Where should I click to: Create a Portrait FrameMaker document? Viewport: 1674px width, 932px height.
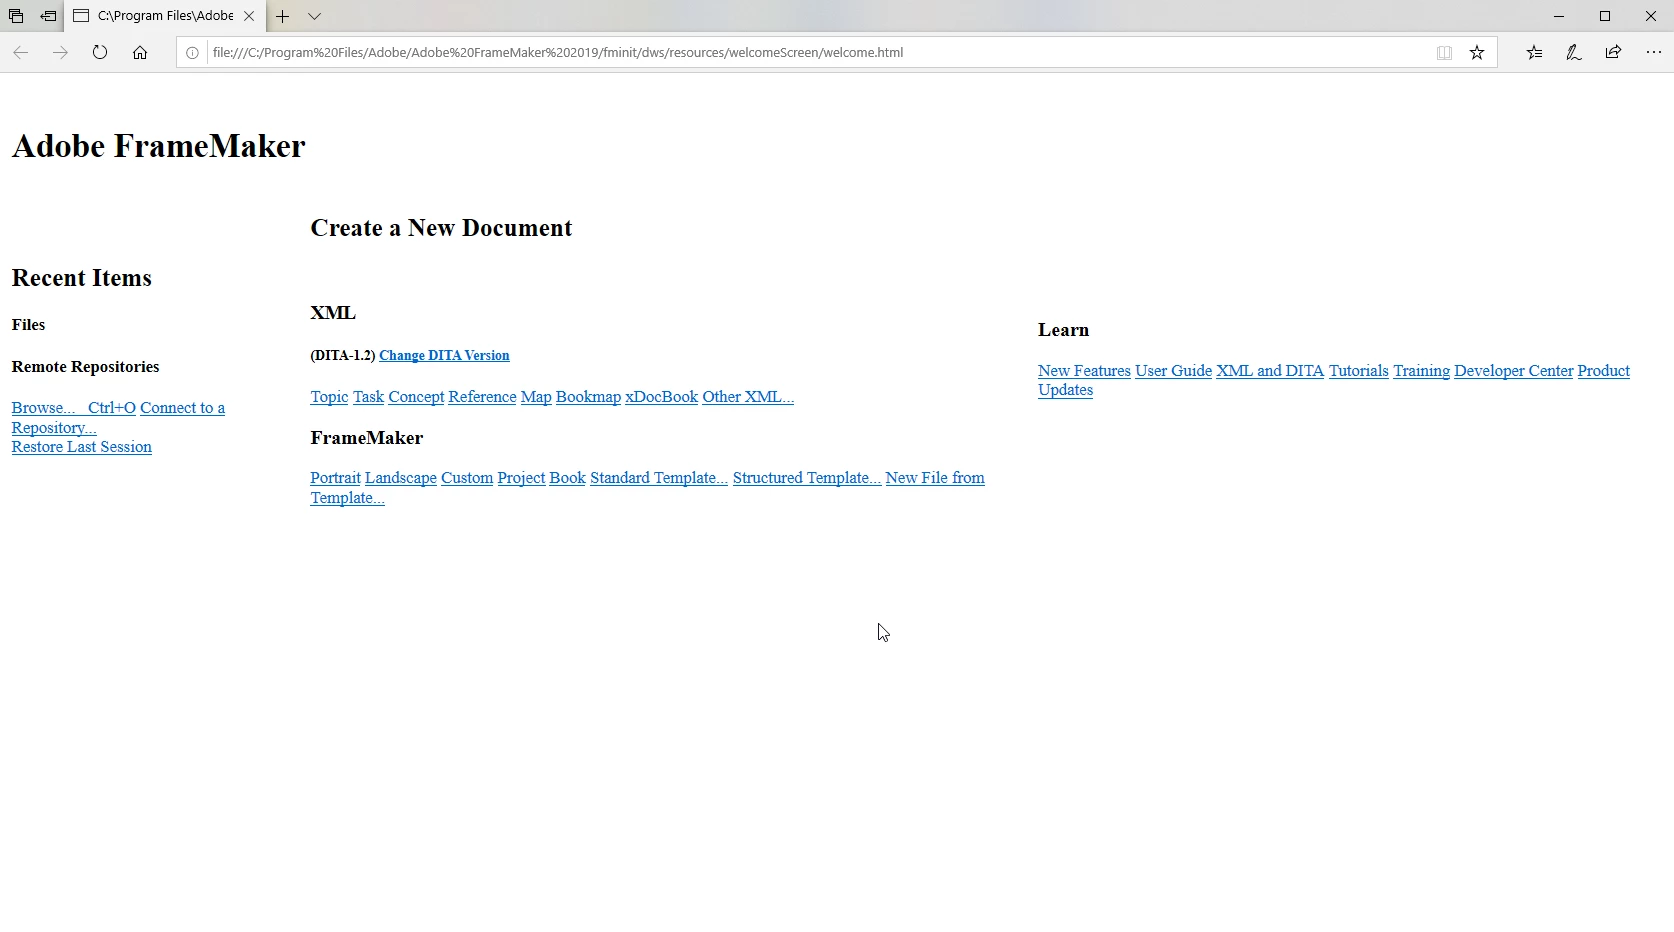[335, 478]
